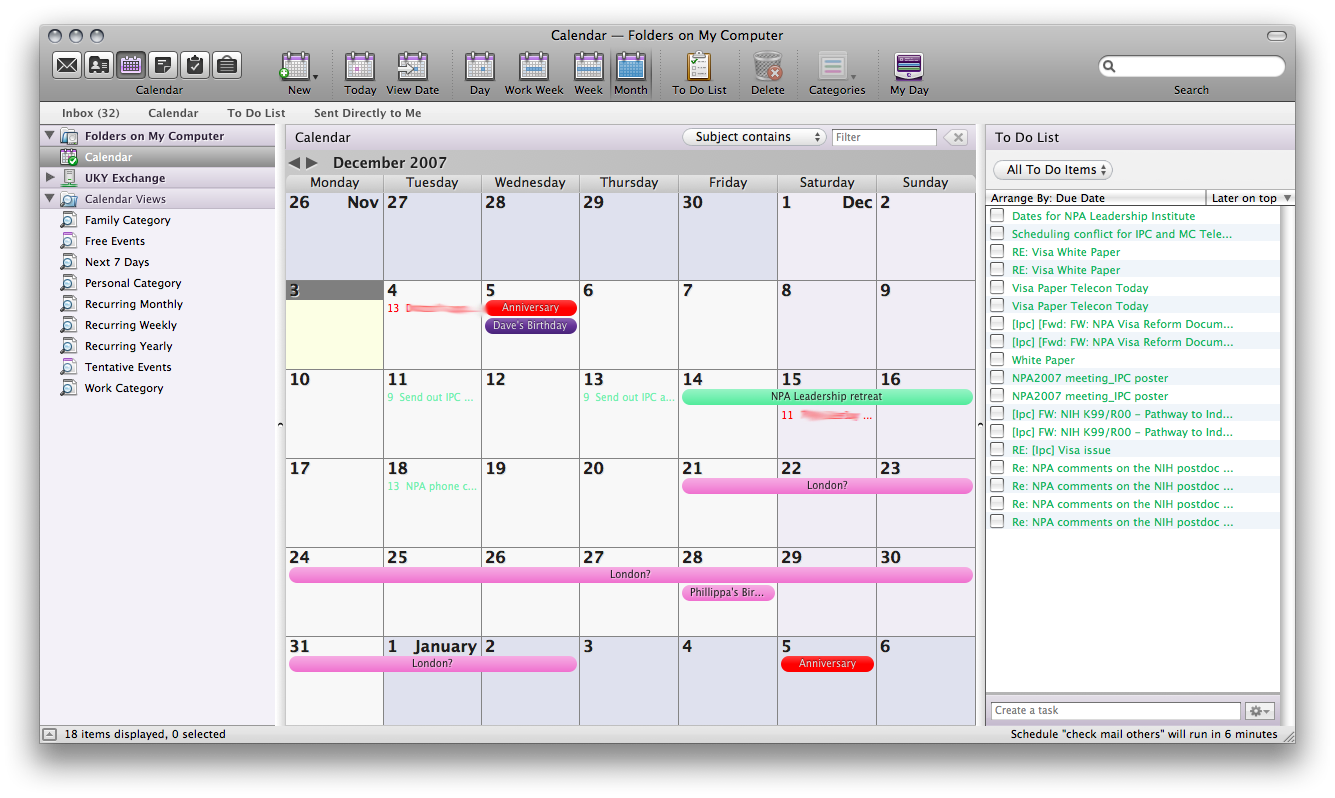Open 'NPA phone c...' event on 18th

432,486
